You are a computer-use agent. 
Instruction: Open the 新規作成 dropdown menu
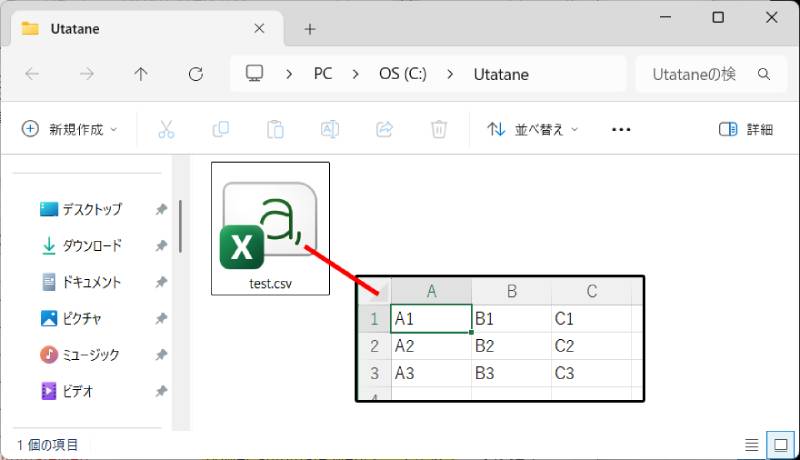click(x=70, y=129)
